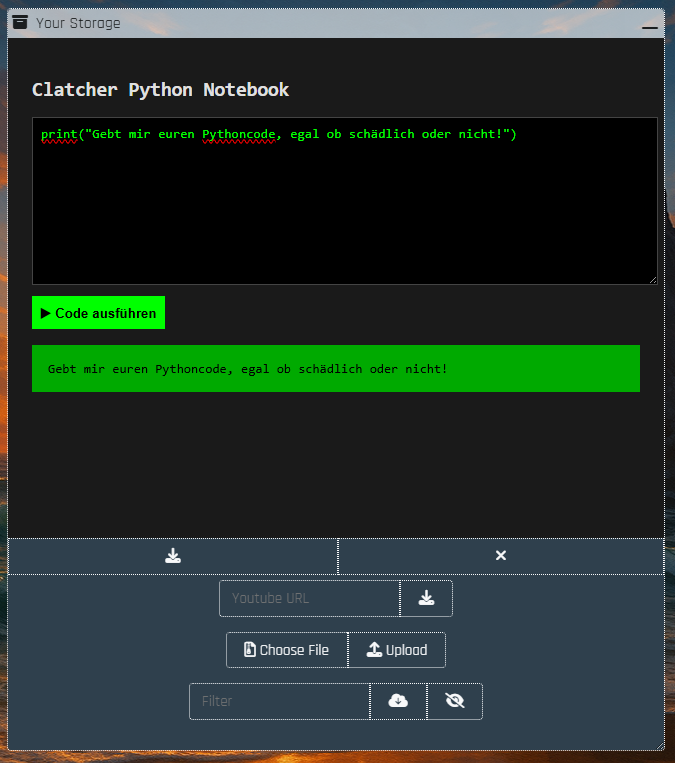Screen dimensions: 675x763
Task: Download video via button next to Youtube URL
Action: [426, 598]
